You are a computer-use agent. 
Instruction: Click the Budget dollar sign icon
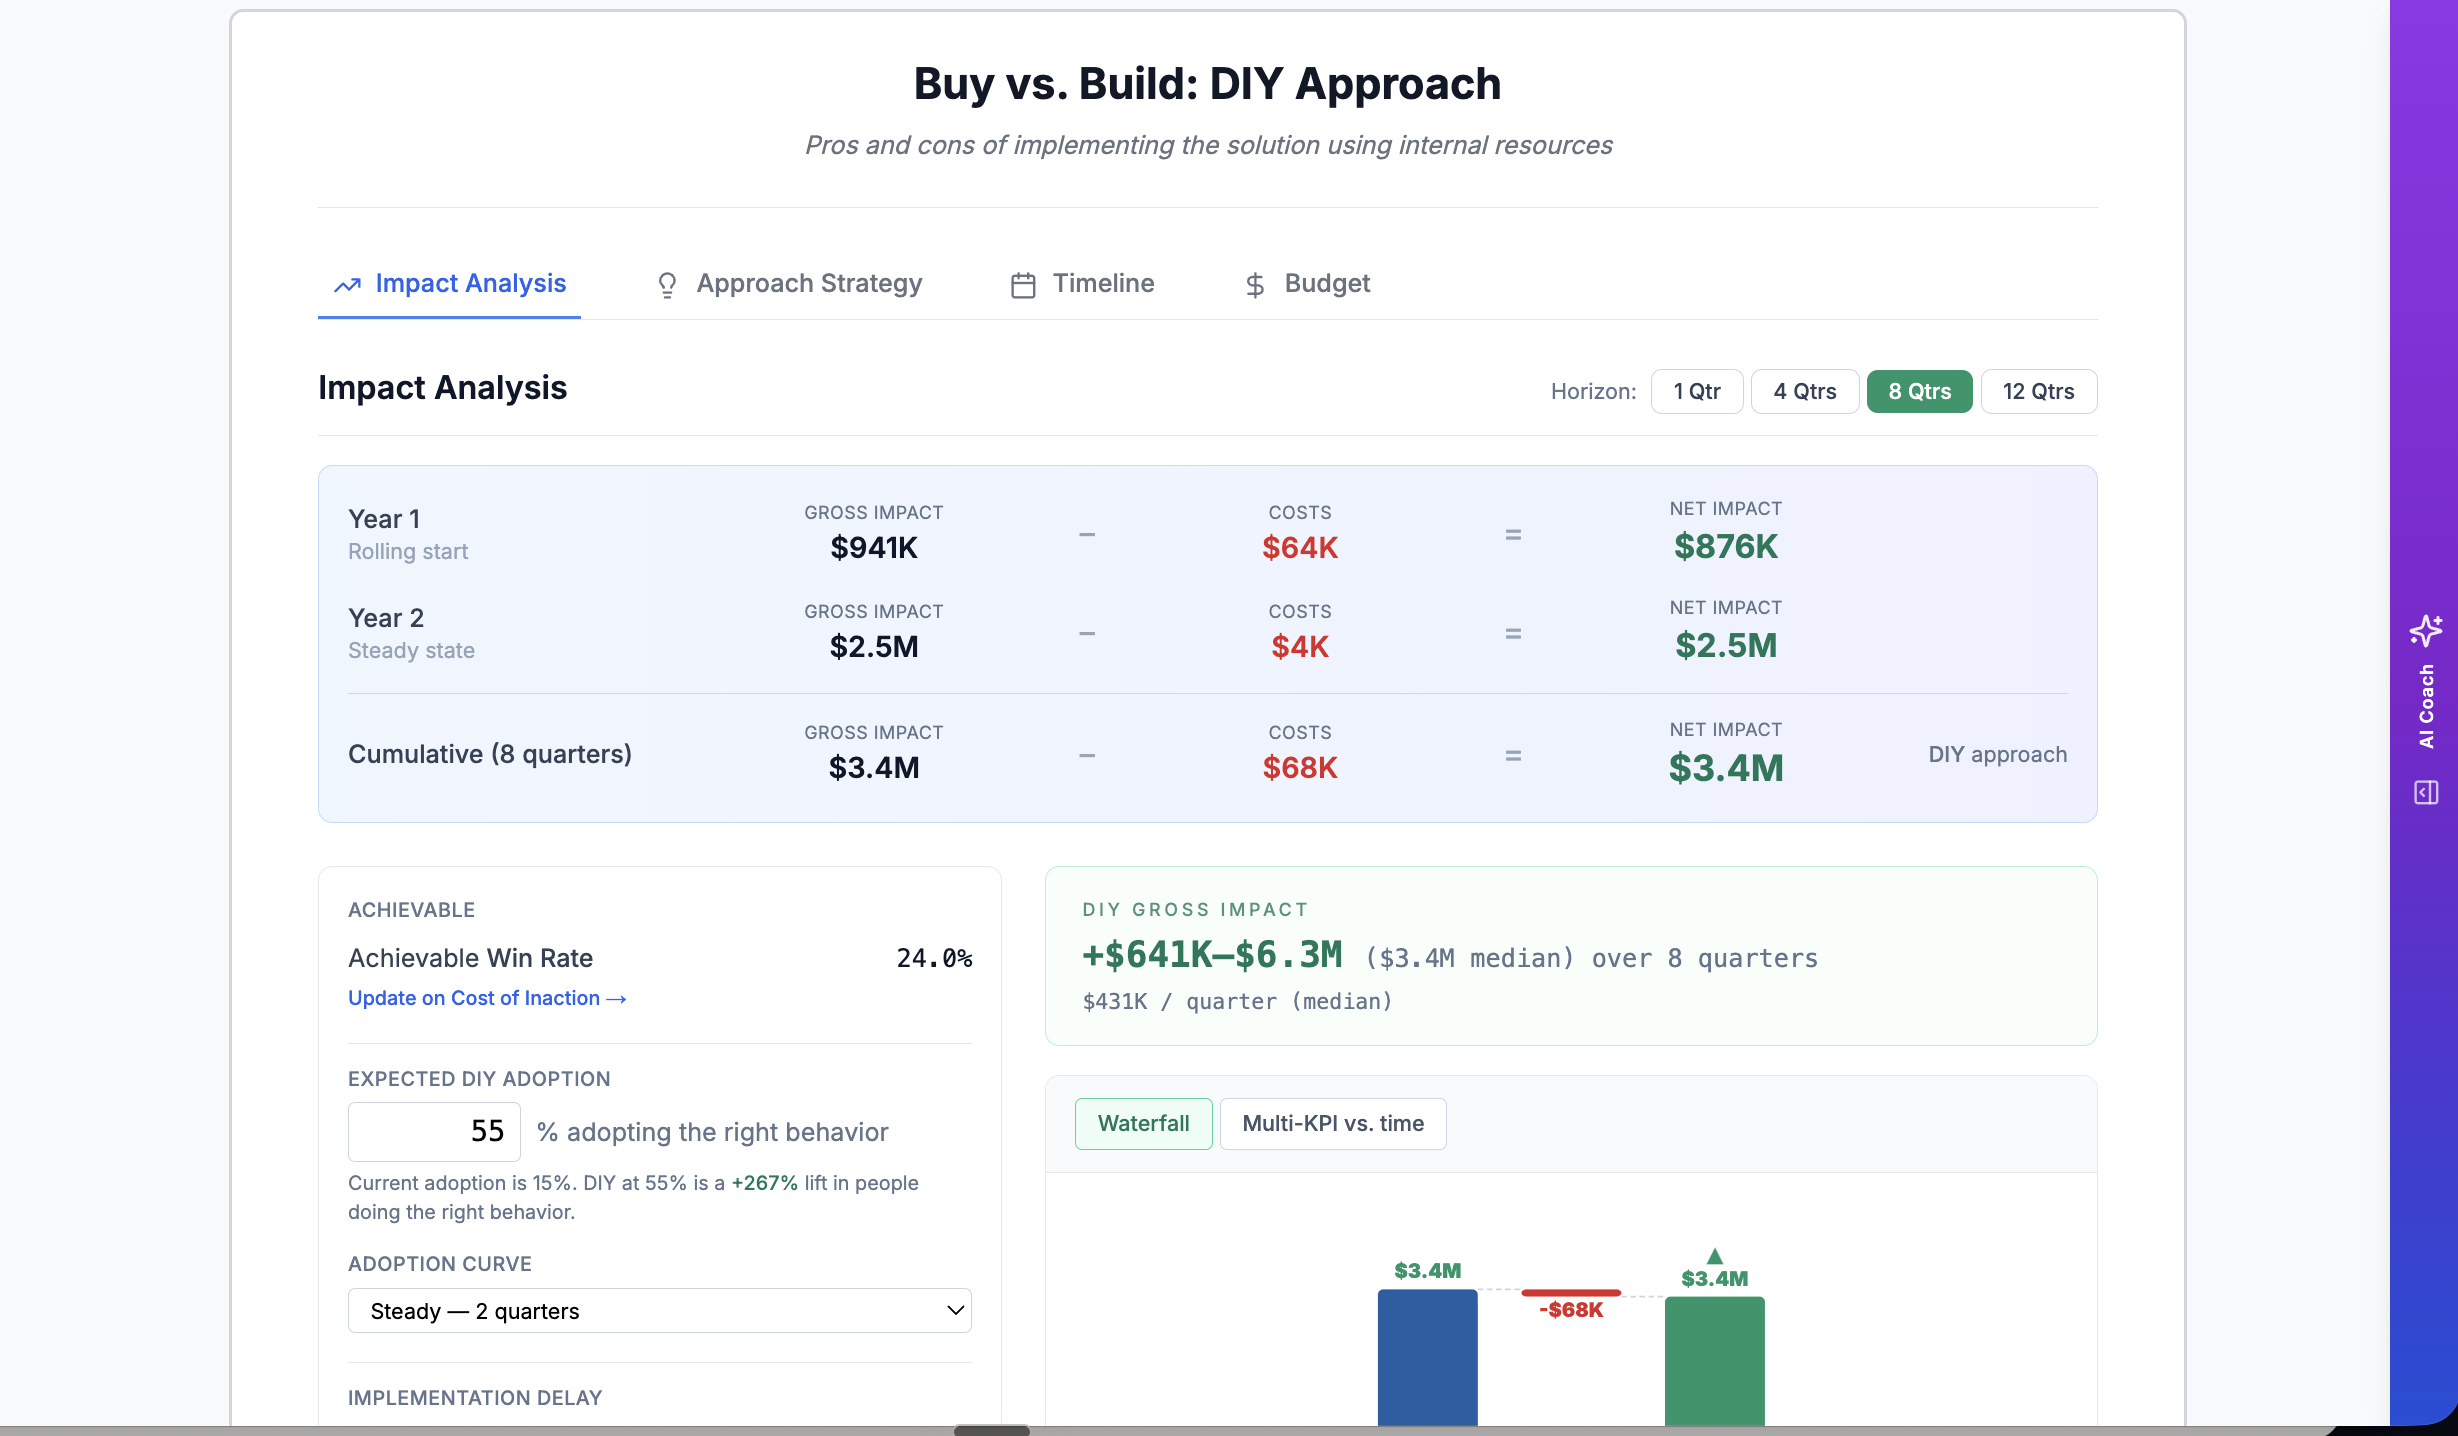pos(1255,285)
